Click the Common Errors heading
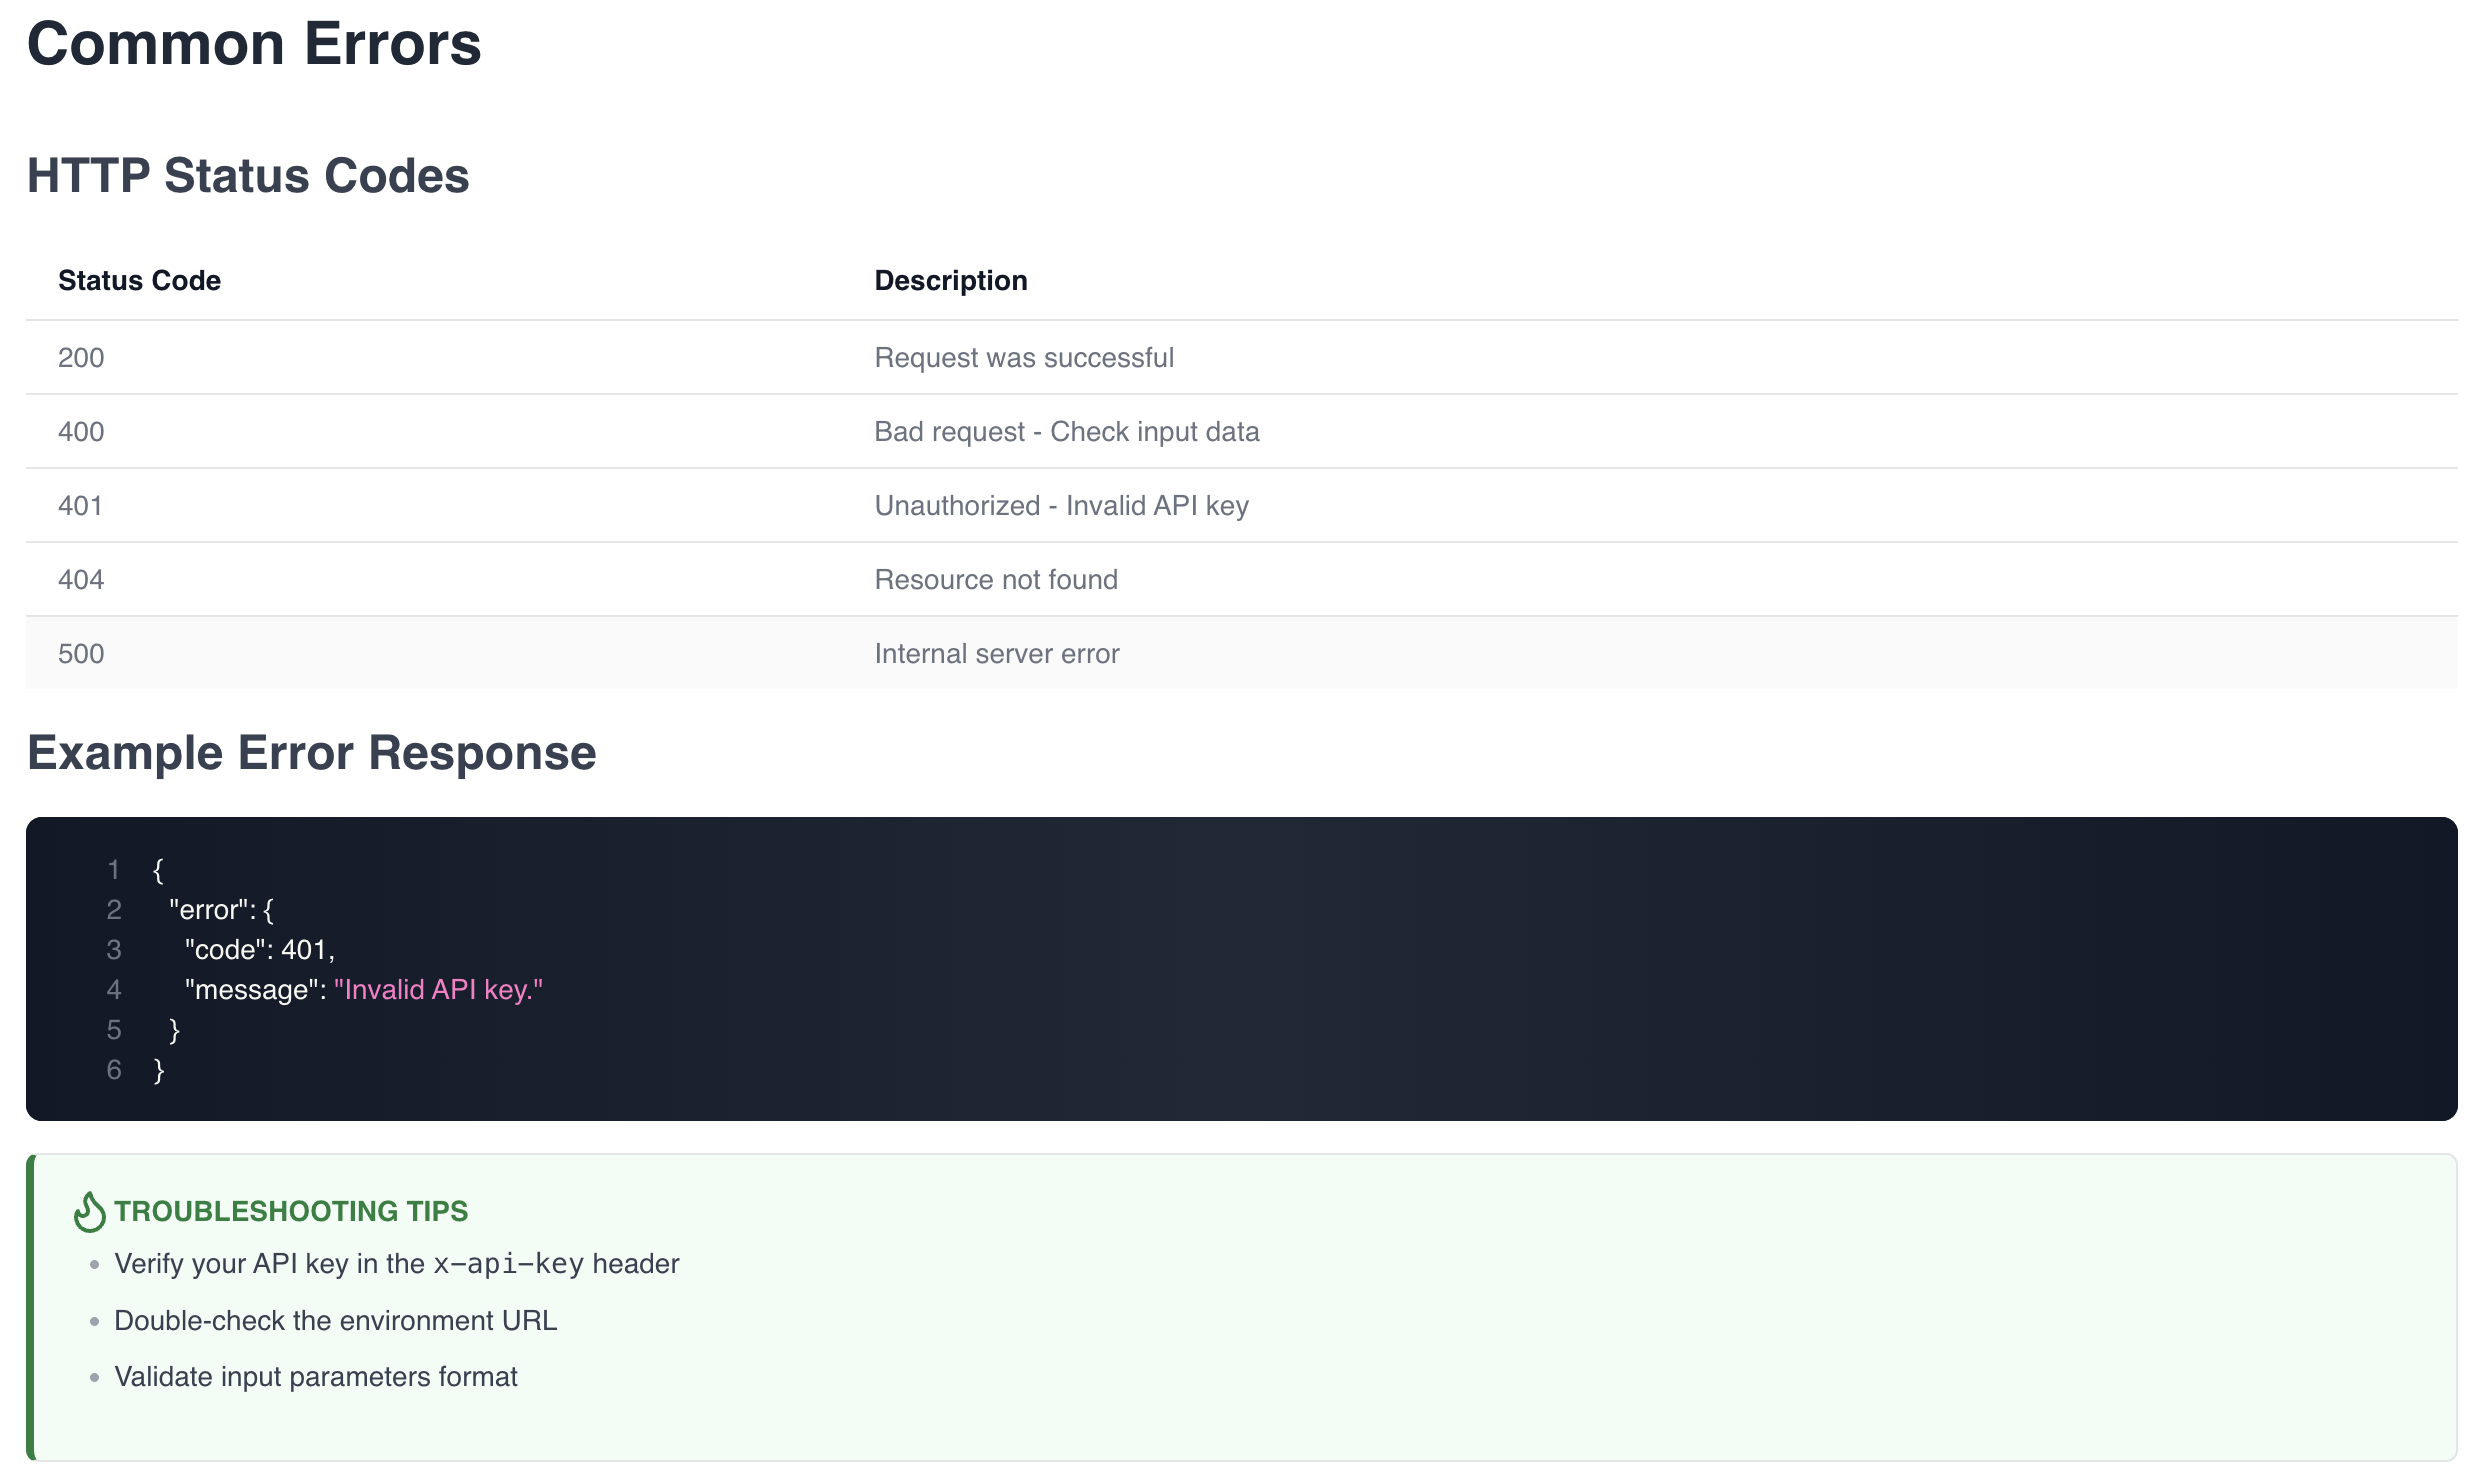 254,44
